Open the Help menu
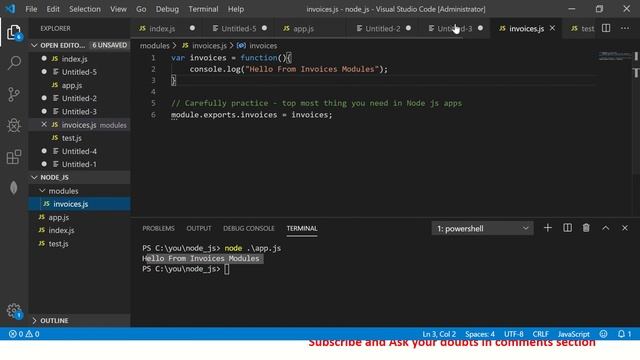The width and height of the screenshot is (640, 360). (236, 9)
